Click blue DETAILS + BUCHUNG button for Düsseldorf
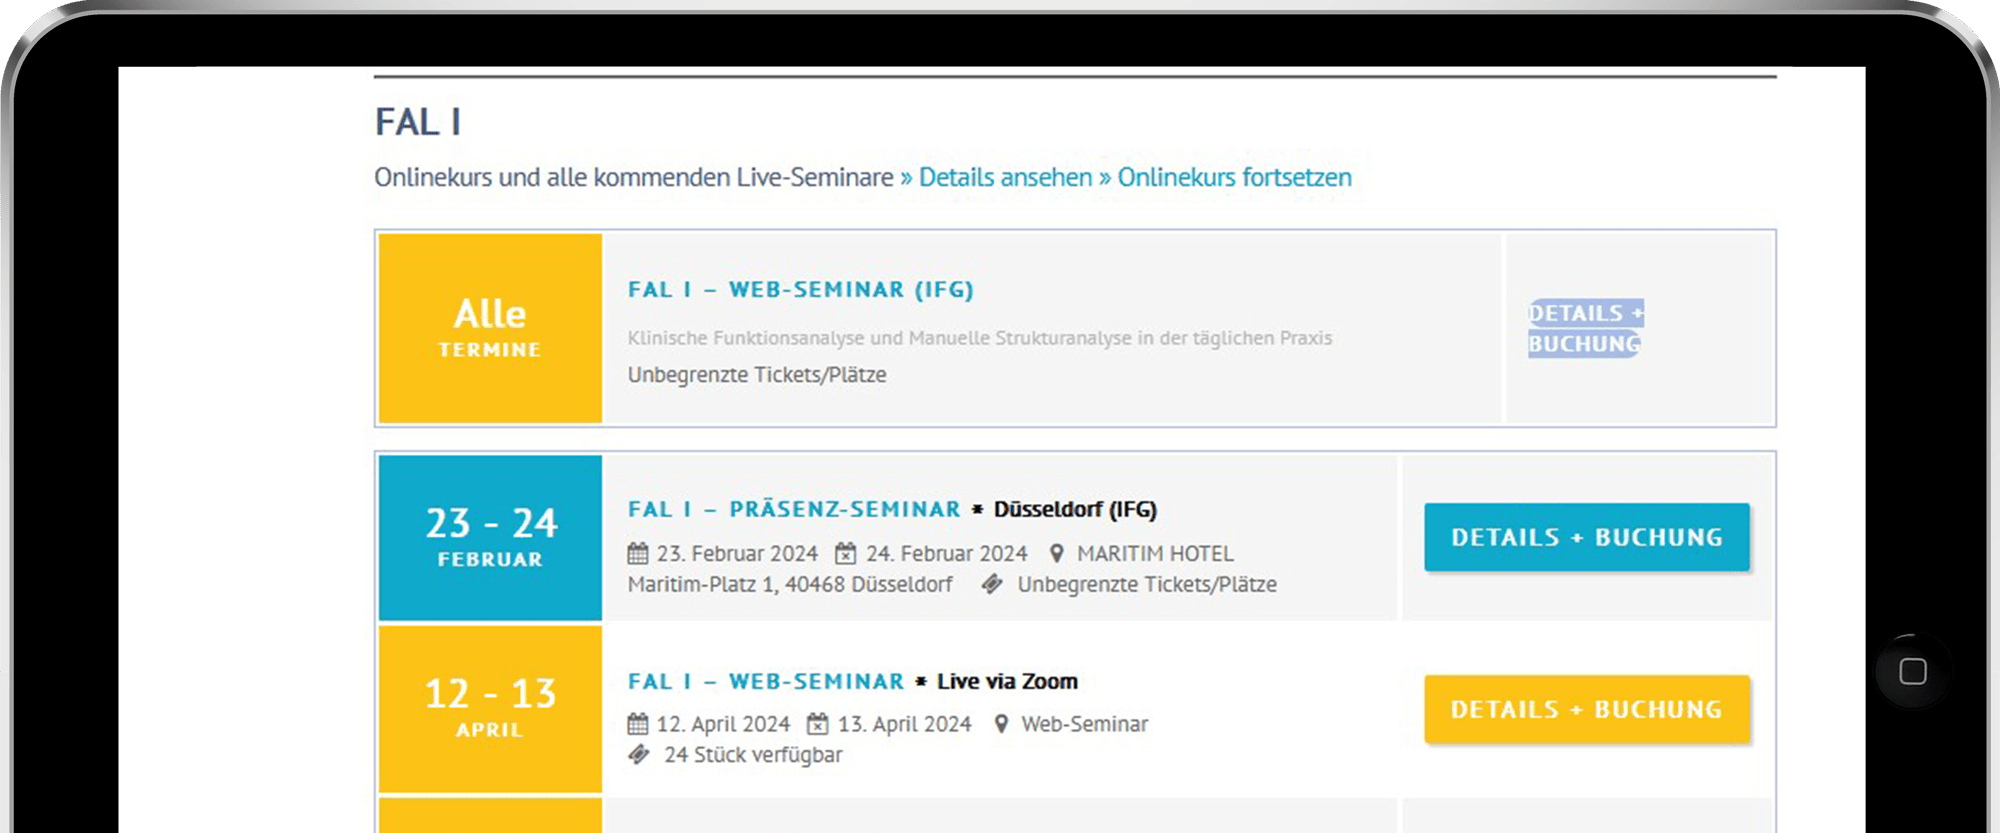The width and height of the screenshot is (2000, 833). 1587,537
